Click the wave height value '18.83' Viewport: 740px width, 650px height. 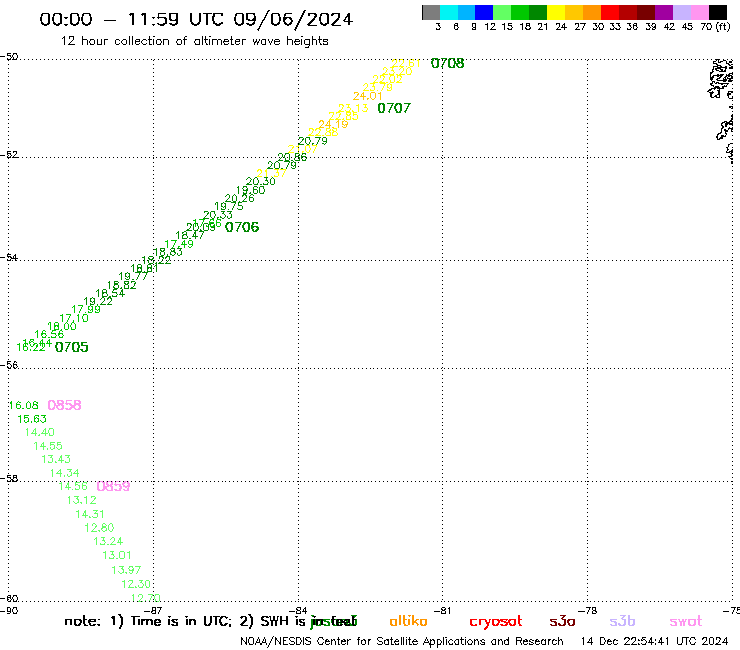pos(168,252)
